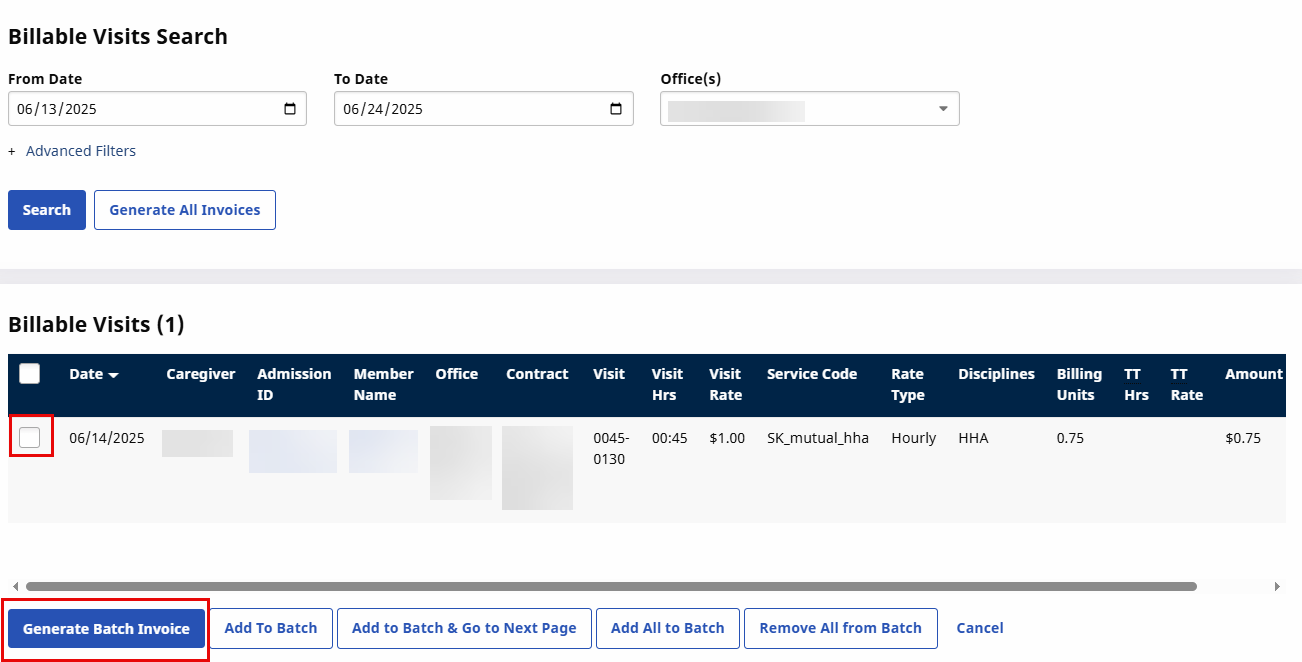Click Remove All from Batch button

tap(840, 628)
